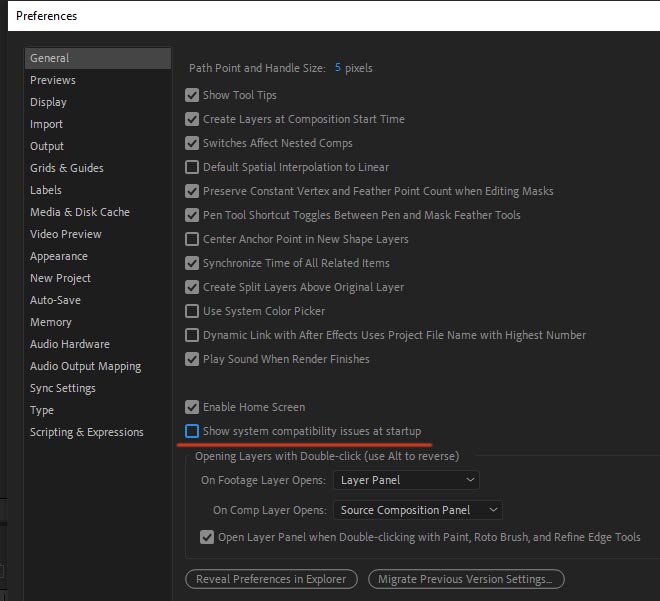Enable Default Spatial Interpolation to Linear
The image size is (660, 601).
click(192, 167)
